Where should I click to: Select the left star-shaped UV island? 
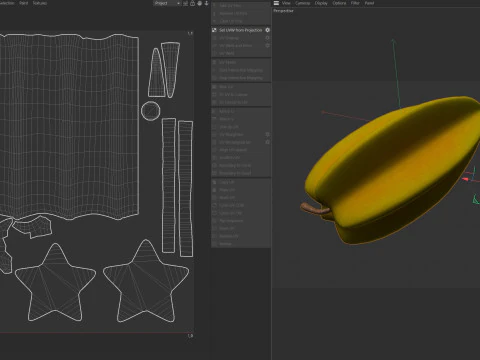55,282
